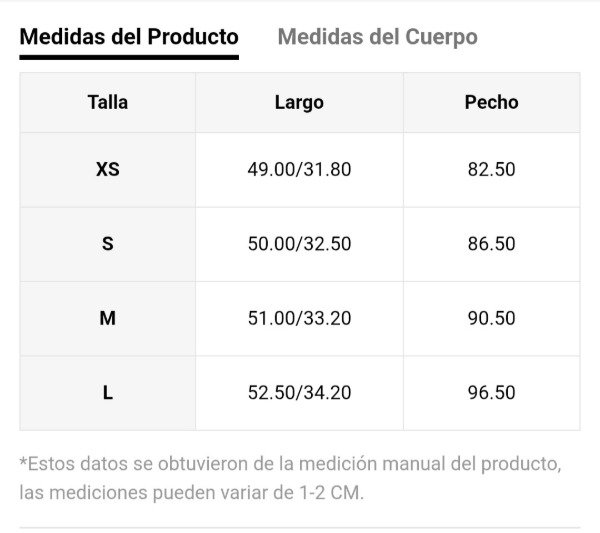This screenshot has height=533, width=600.
Task: Click the 51.00/33.20 length cell
Action: [x=299, y=318]
